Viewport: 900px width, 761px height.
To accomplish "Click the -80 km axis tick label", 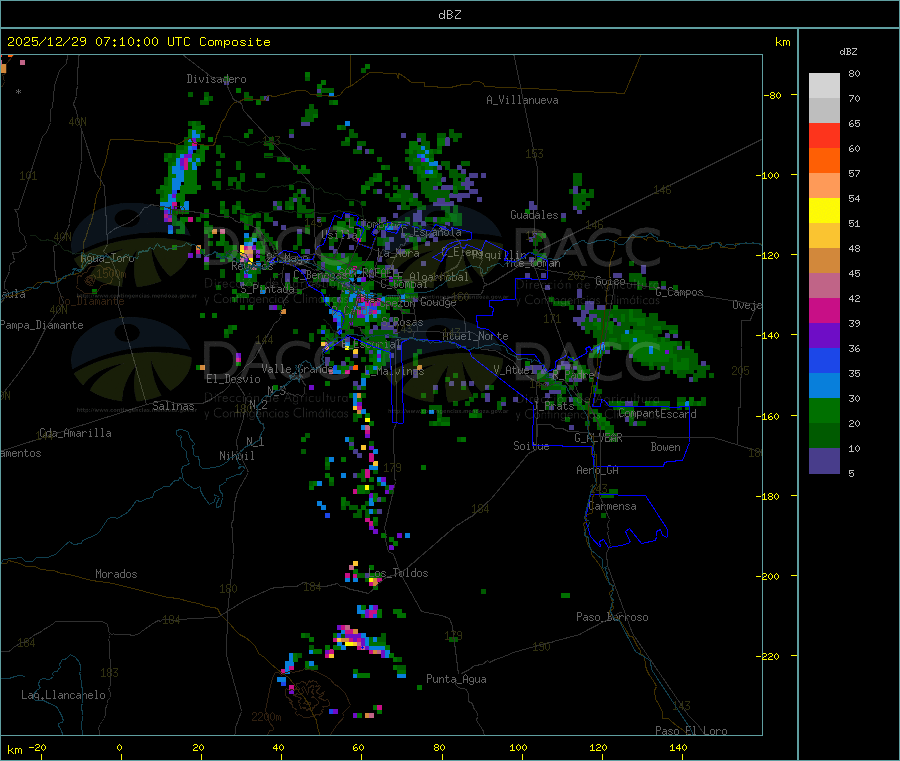I will tap(772, 95).
